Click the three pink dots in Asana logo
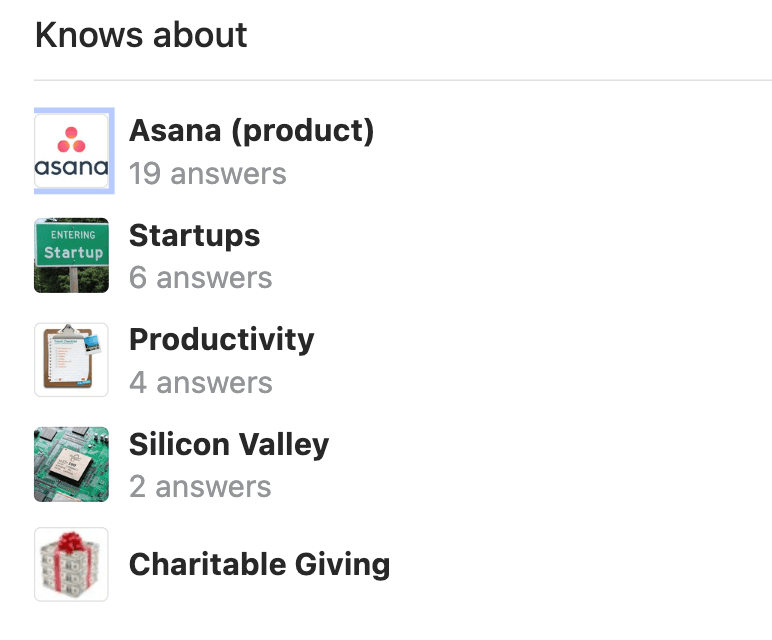772x640 pixels. 71,139
